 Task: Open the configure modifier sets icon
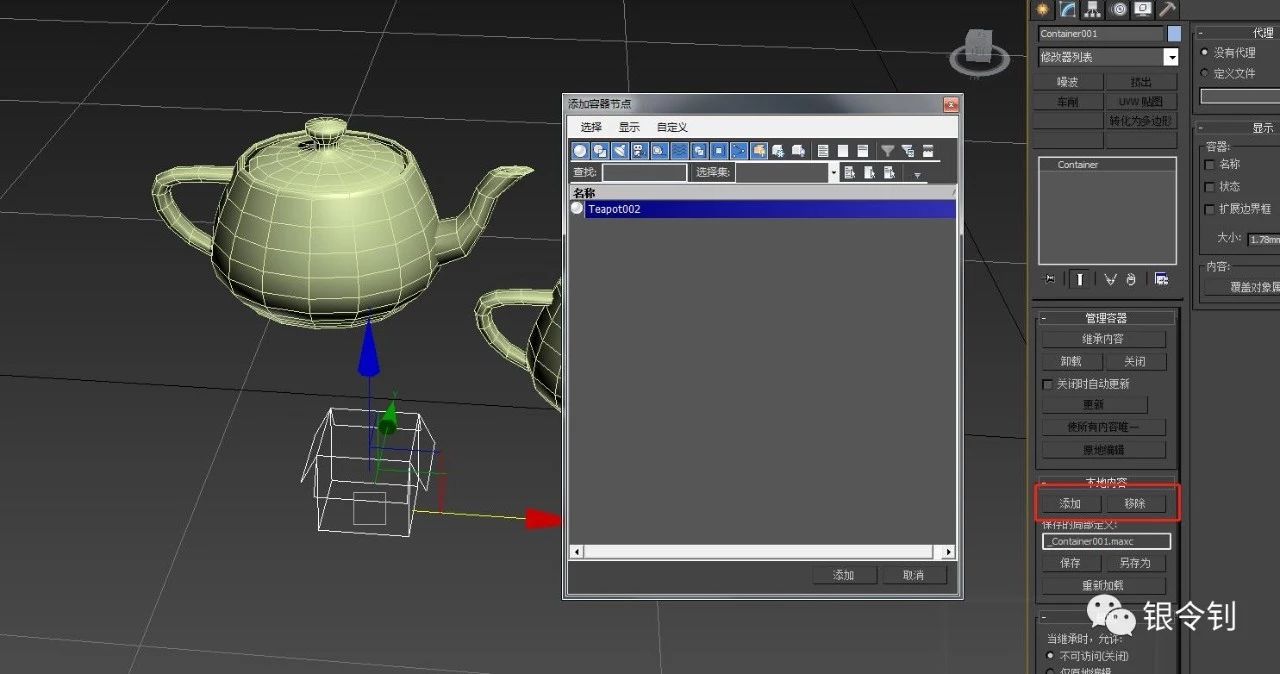point(1161,279)
